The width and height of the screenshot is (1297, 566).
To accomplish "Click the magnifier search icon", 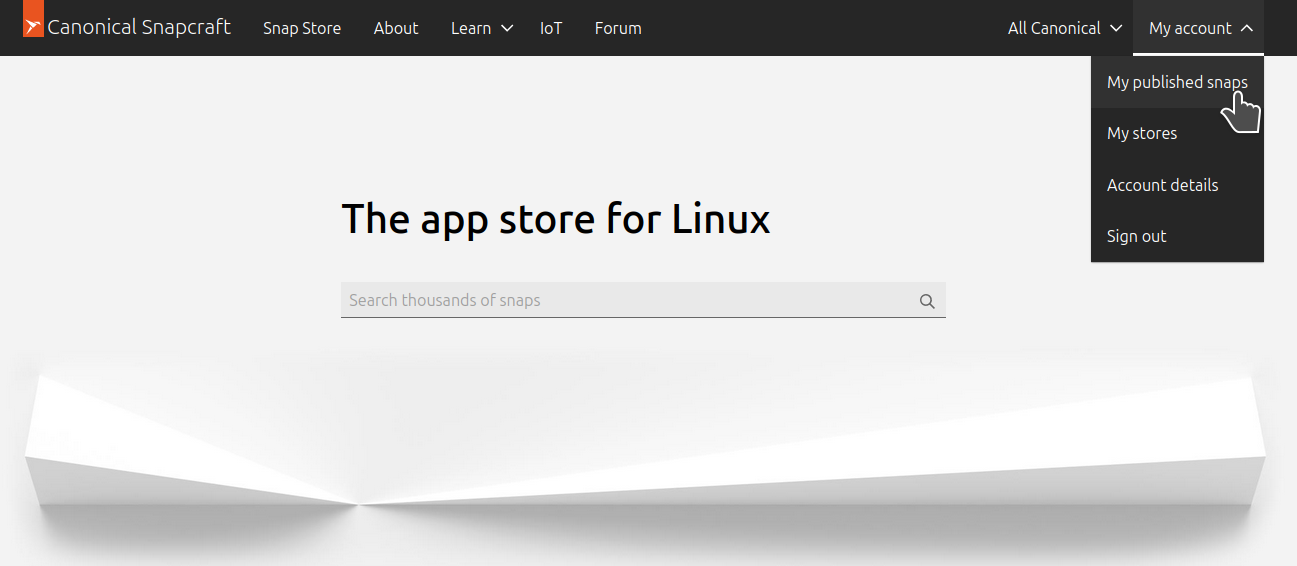I will (x=927, y=301).
